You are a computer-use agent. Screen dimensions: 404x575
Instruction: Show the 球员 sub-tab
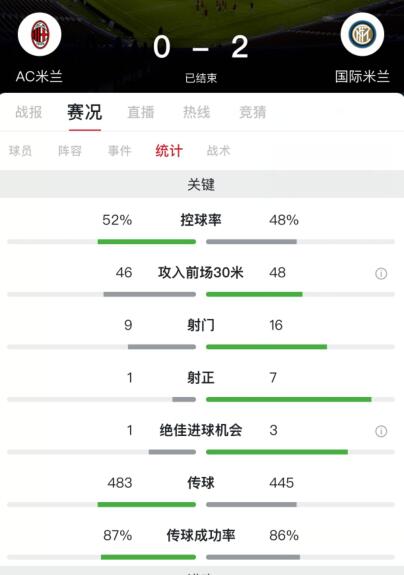click(x=20, y=151)
